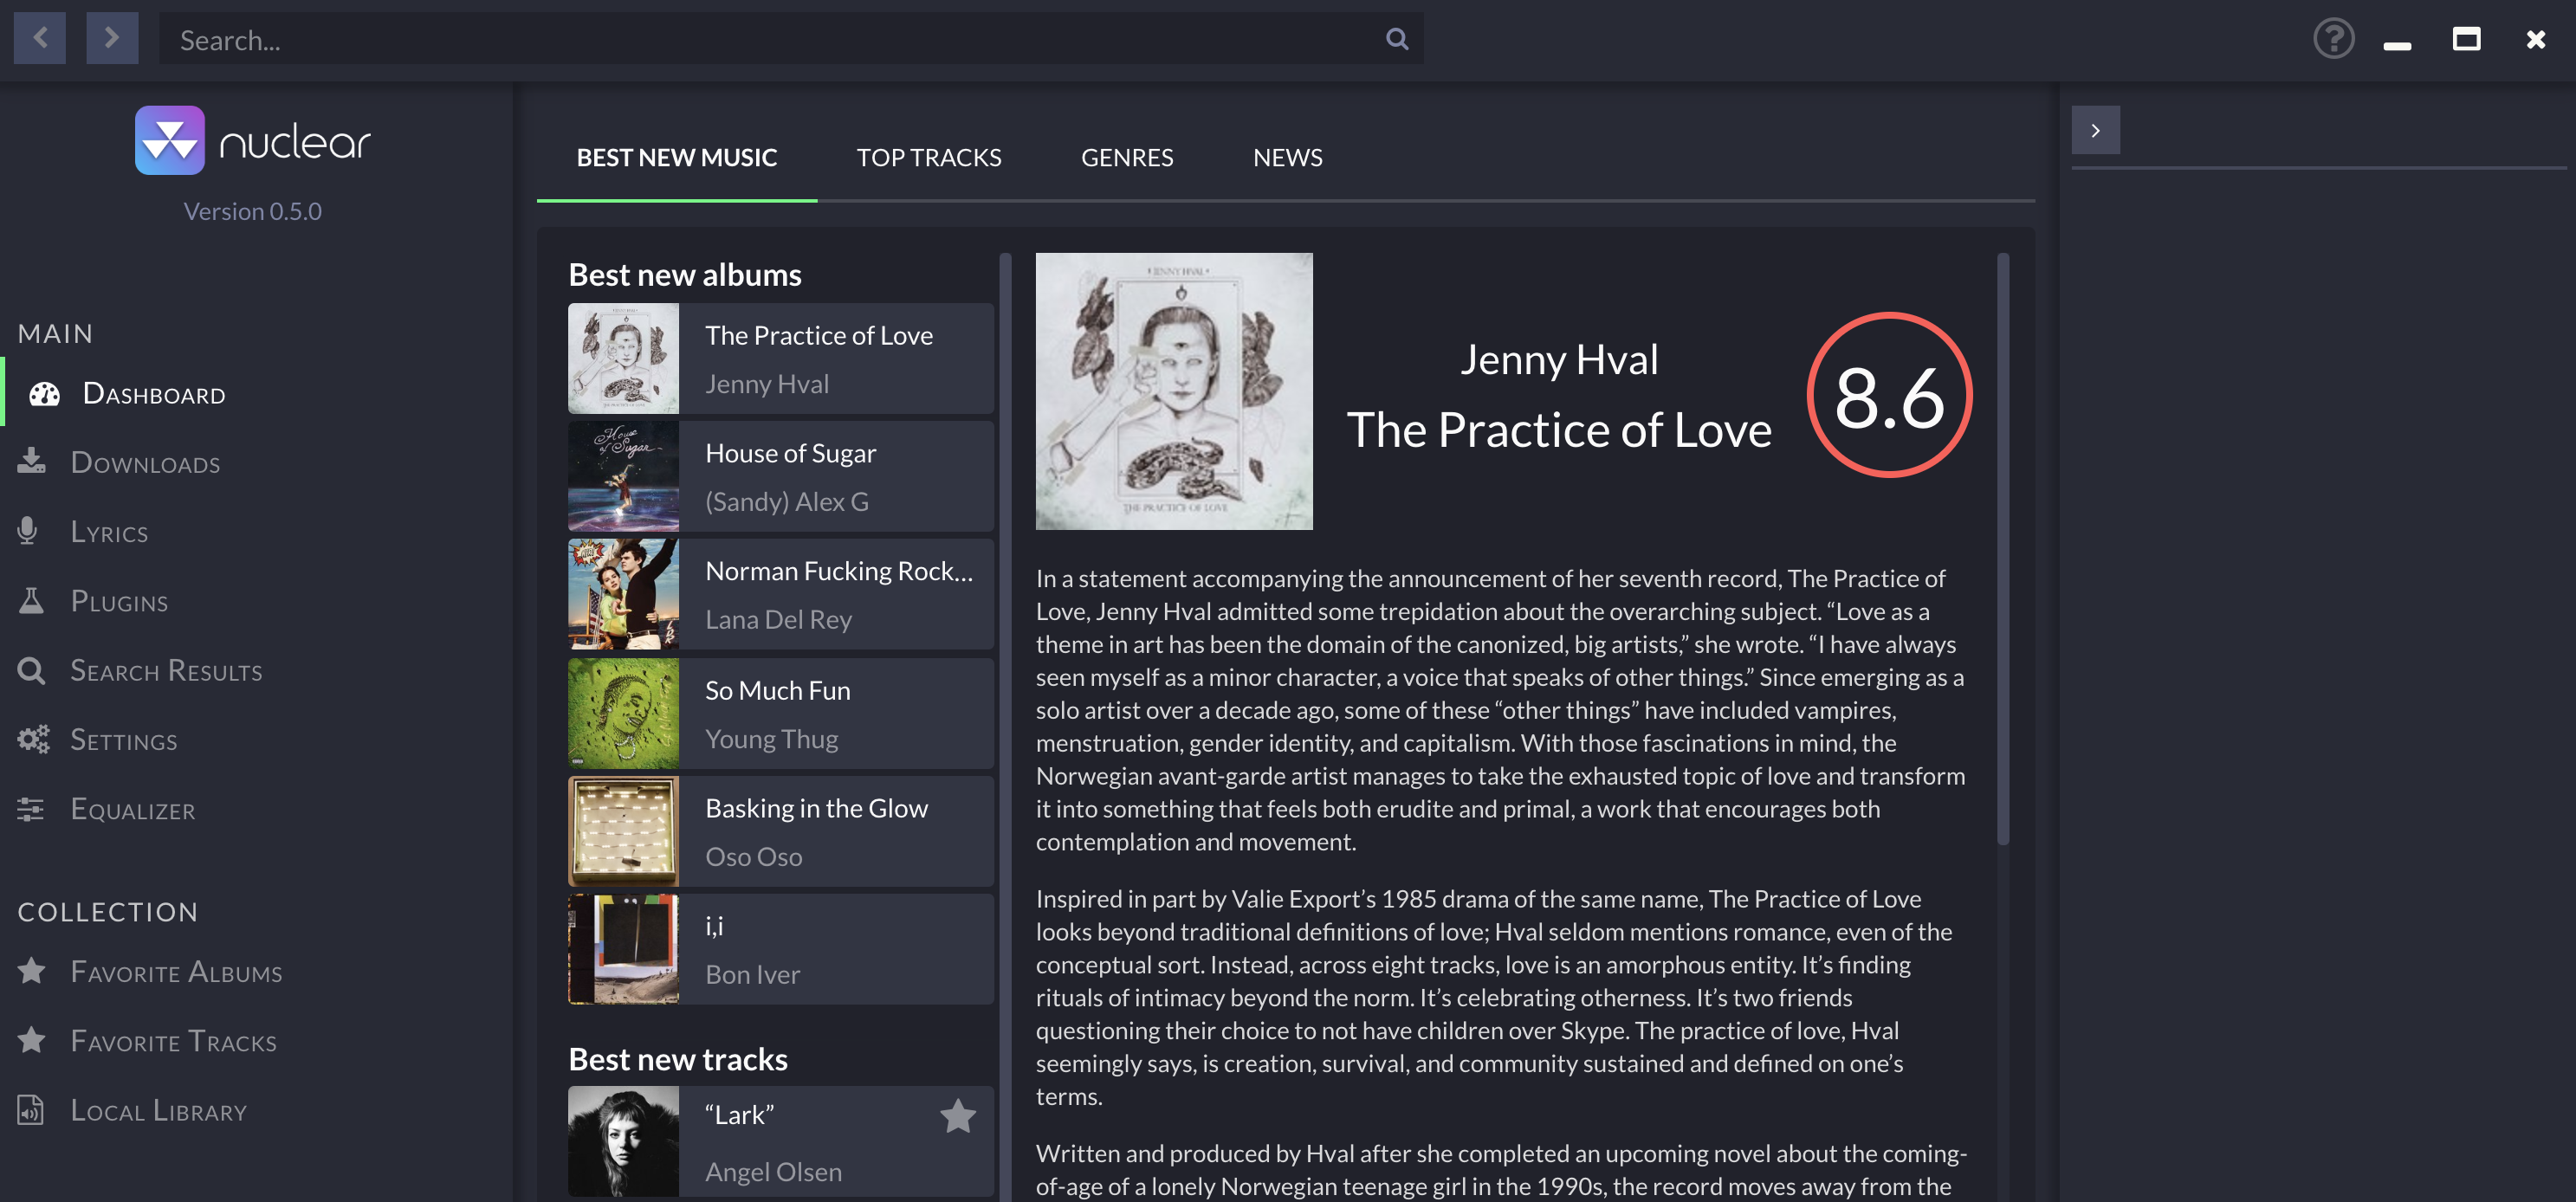Click the Practice of Love cover art
Image resolution: width=2576 pixels, height=1202 pixels.
click(1173, 391)
